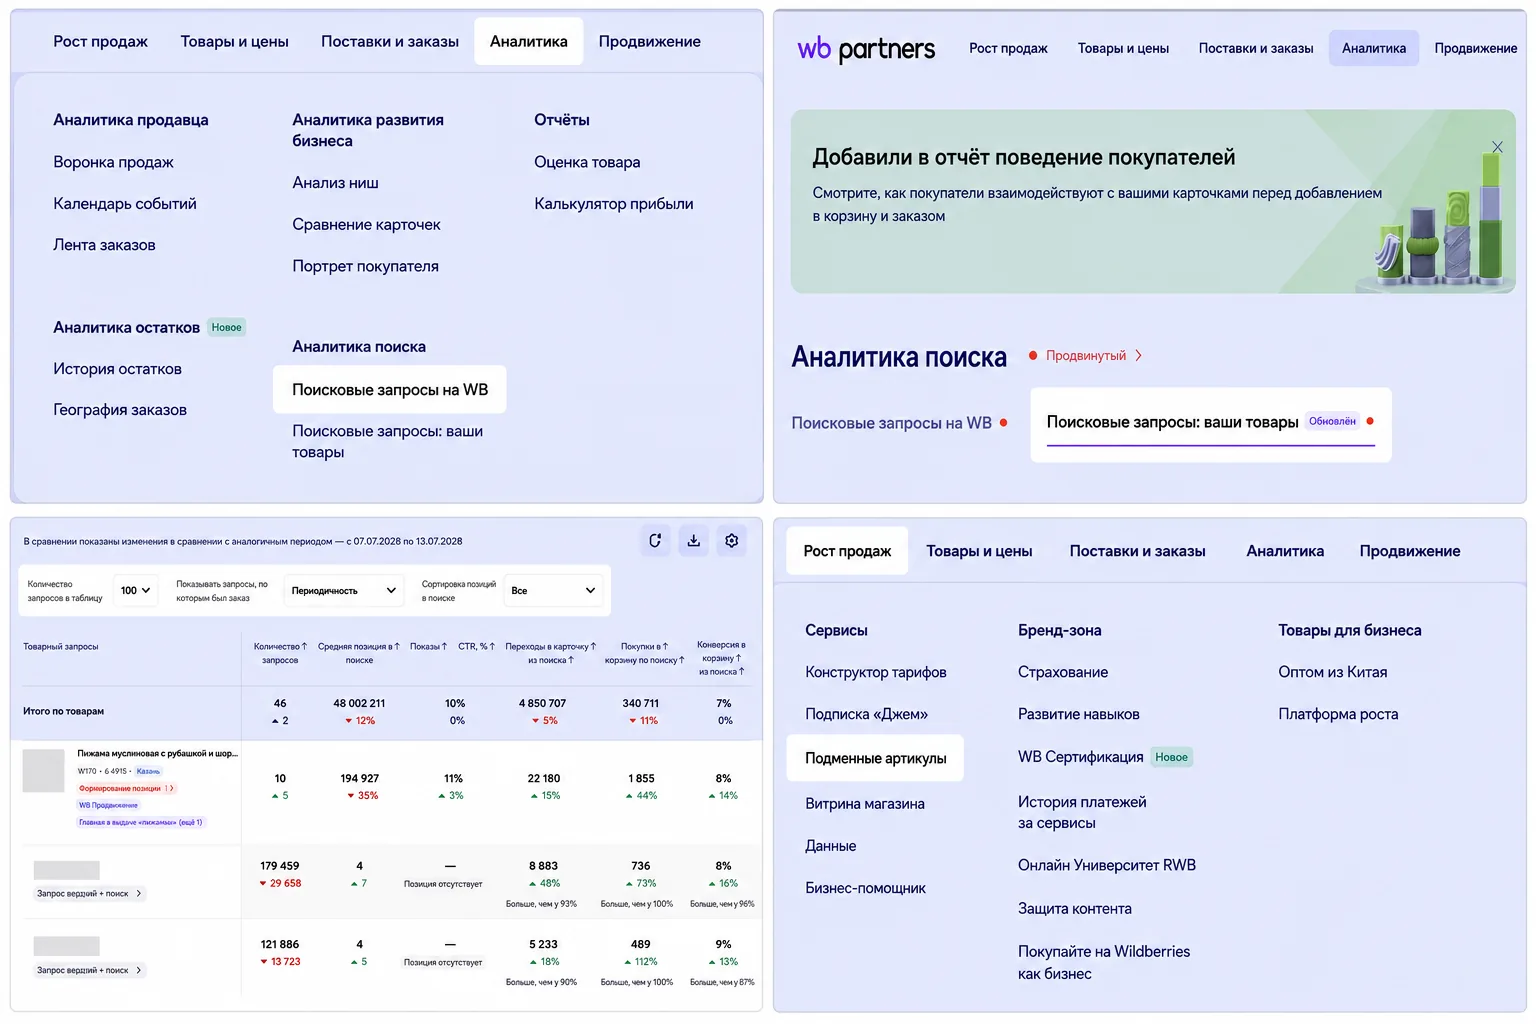Select Подменные артикулы menu item
1536x1024 pixels.
point(875,759)
